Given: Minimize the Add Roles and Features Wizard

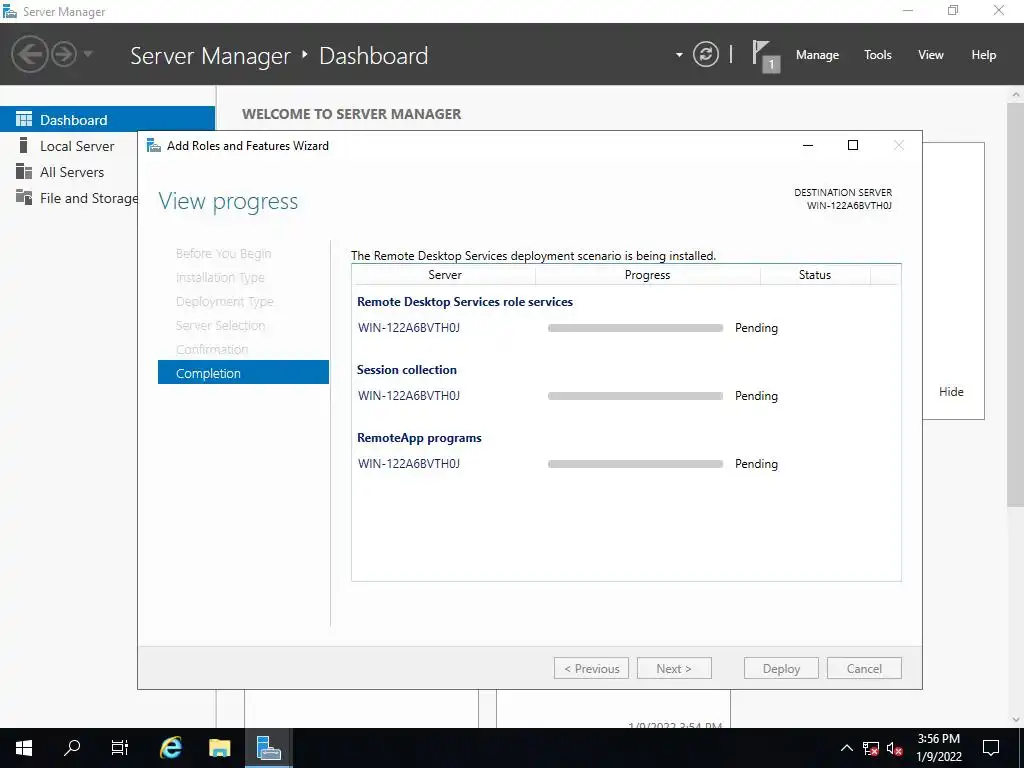Looking at the screenshot, I should pos(808,145).
